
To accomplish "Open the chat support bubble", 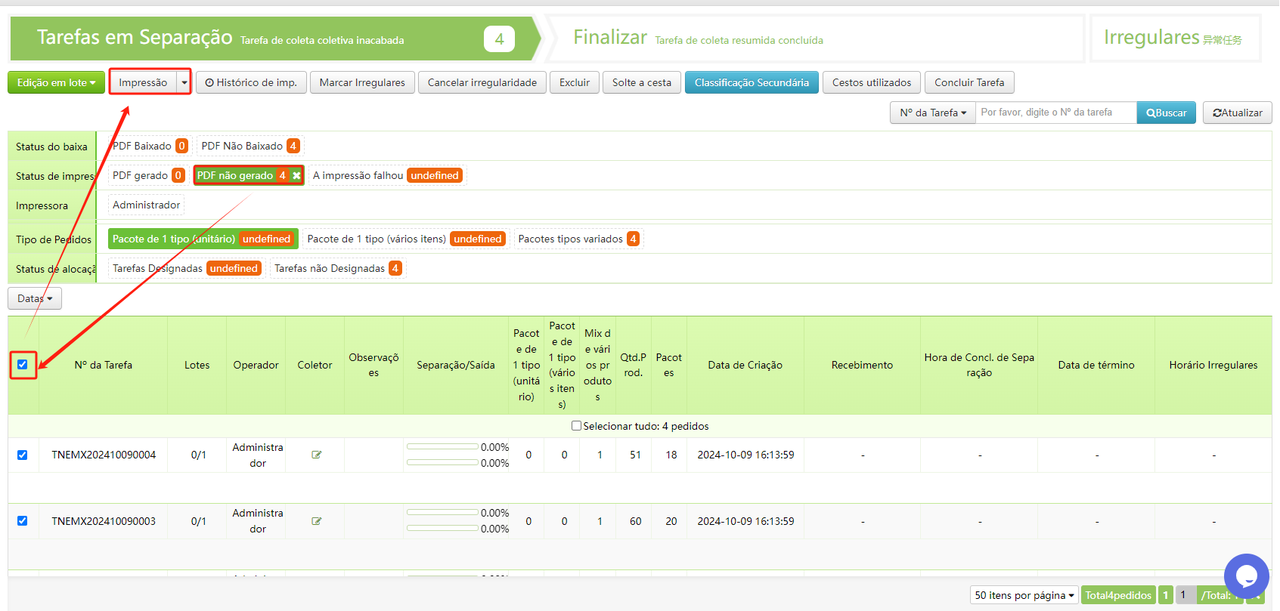I will click(1246, 576).
